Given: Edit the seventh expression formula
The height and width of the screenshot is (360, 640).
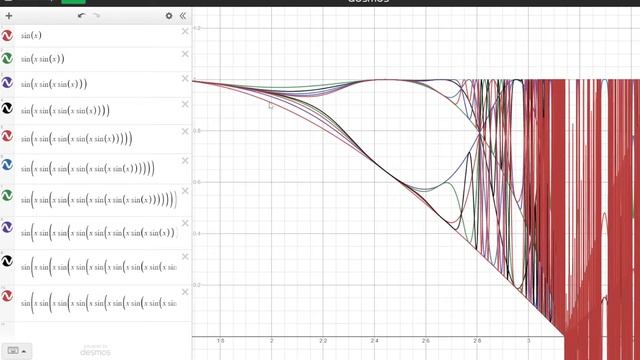Looking at the screenshot, I should pos(98,200).
